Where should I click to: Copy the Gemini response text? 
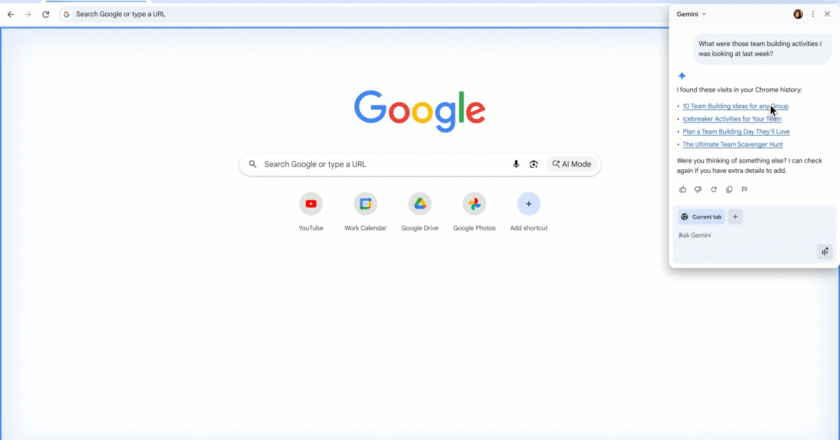(729, 189)
